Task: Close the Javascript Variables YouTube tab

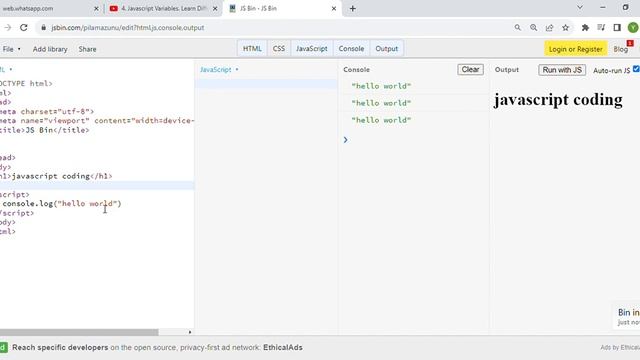Action: point(215,9)
